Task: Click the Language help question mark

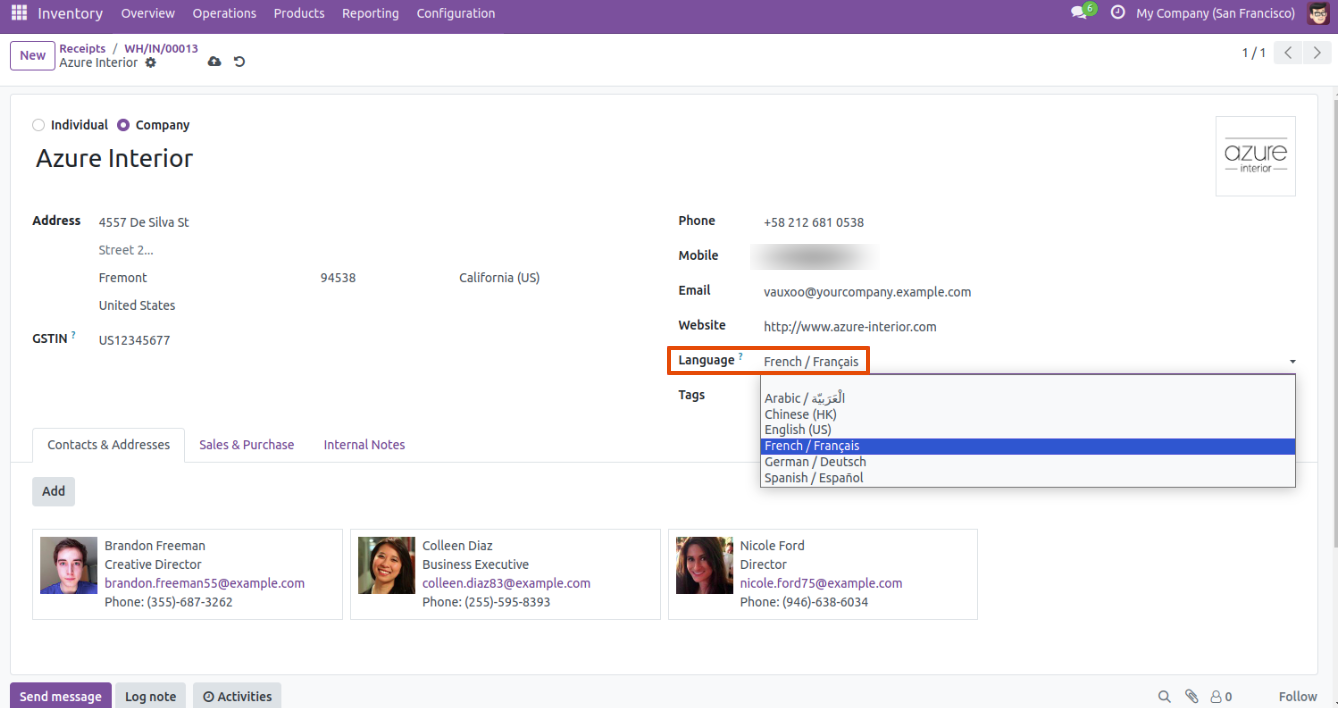Action: pyautogui.click(x=741, y=357)
